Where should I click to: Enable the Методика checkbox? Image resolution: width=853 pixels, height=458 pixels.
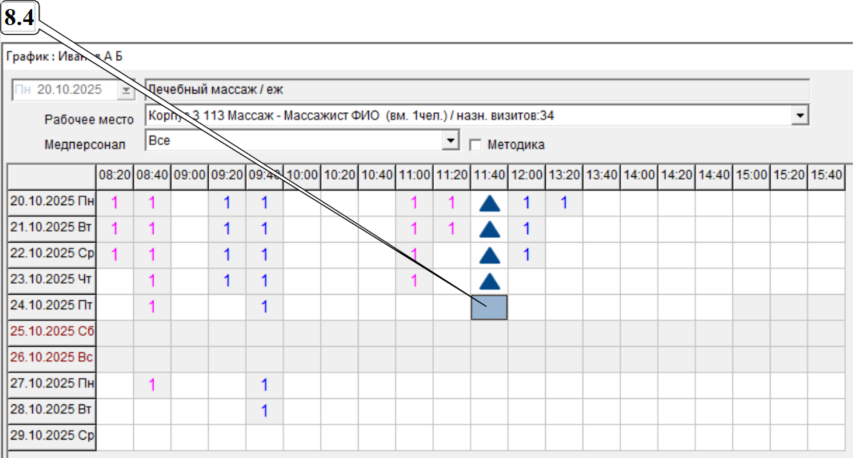pyautogui.click(x=476, y=143)
